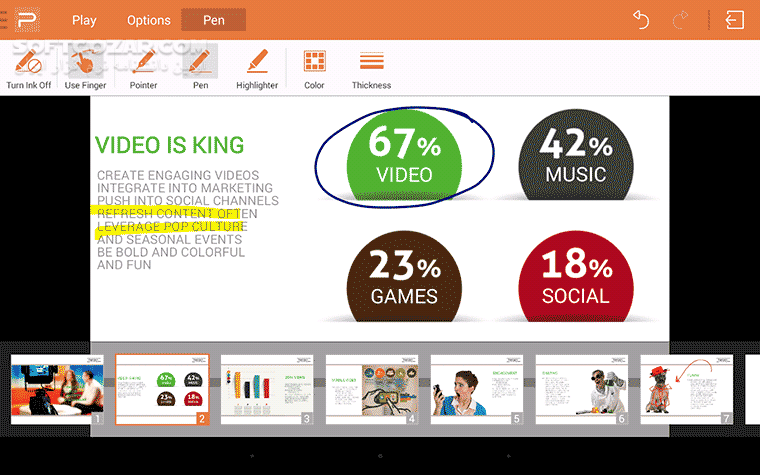Open the Options tab
The height and width of the screenshot is (475, 760).
click(148, 20)
